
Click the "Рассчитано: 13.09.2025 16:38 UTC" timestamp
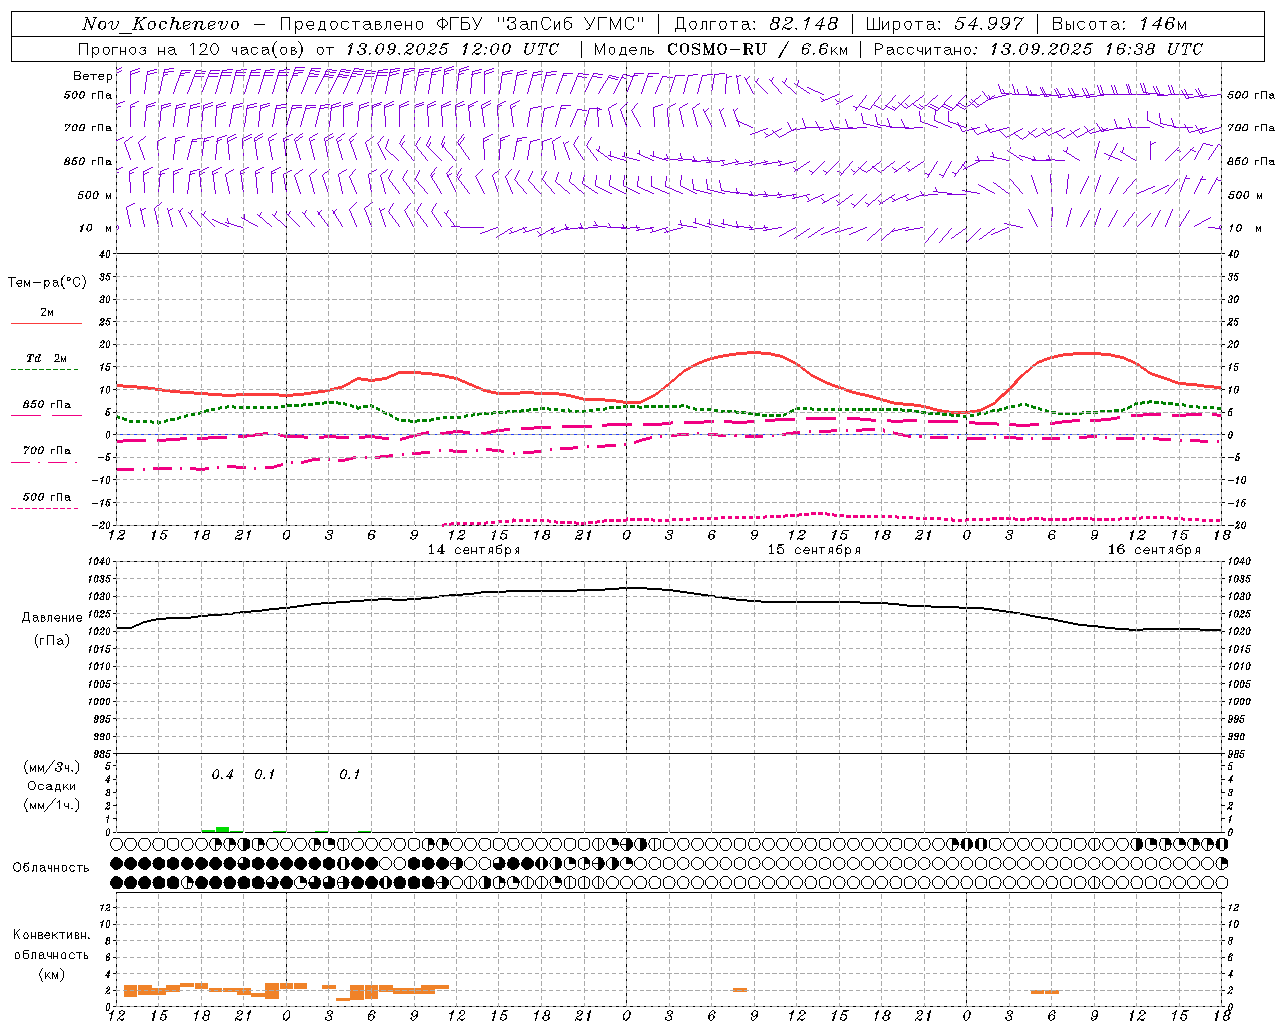tap(1038, 49)
